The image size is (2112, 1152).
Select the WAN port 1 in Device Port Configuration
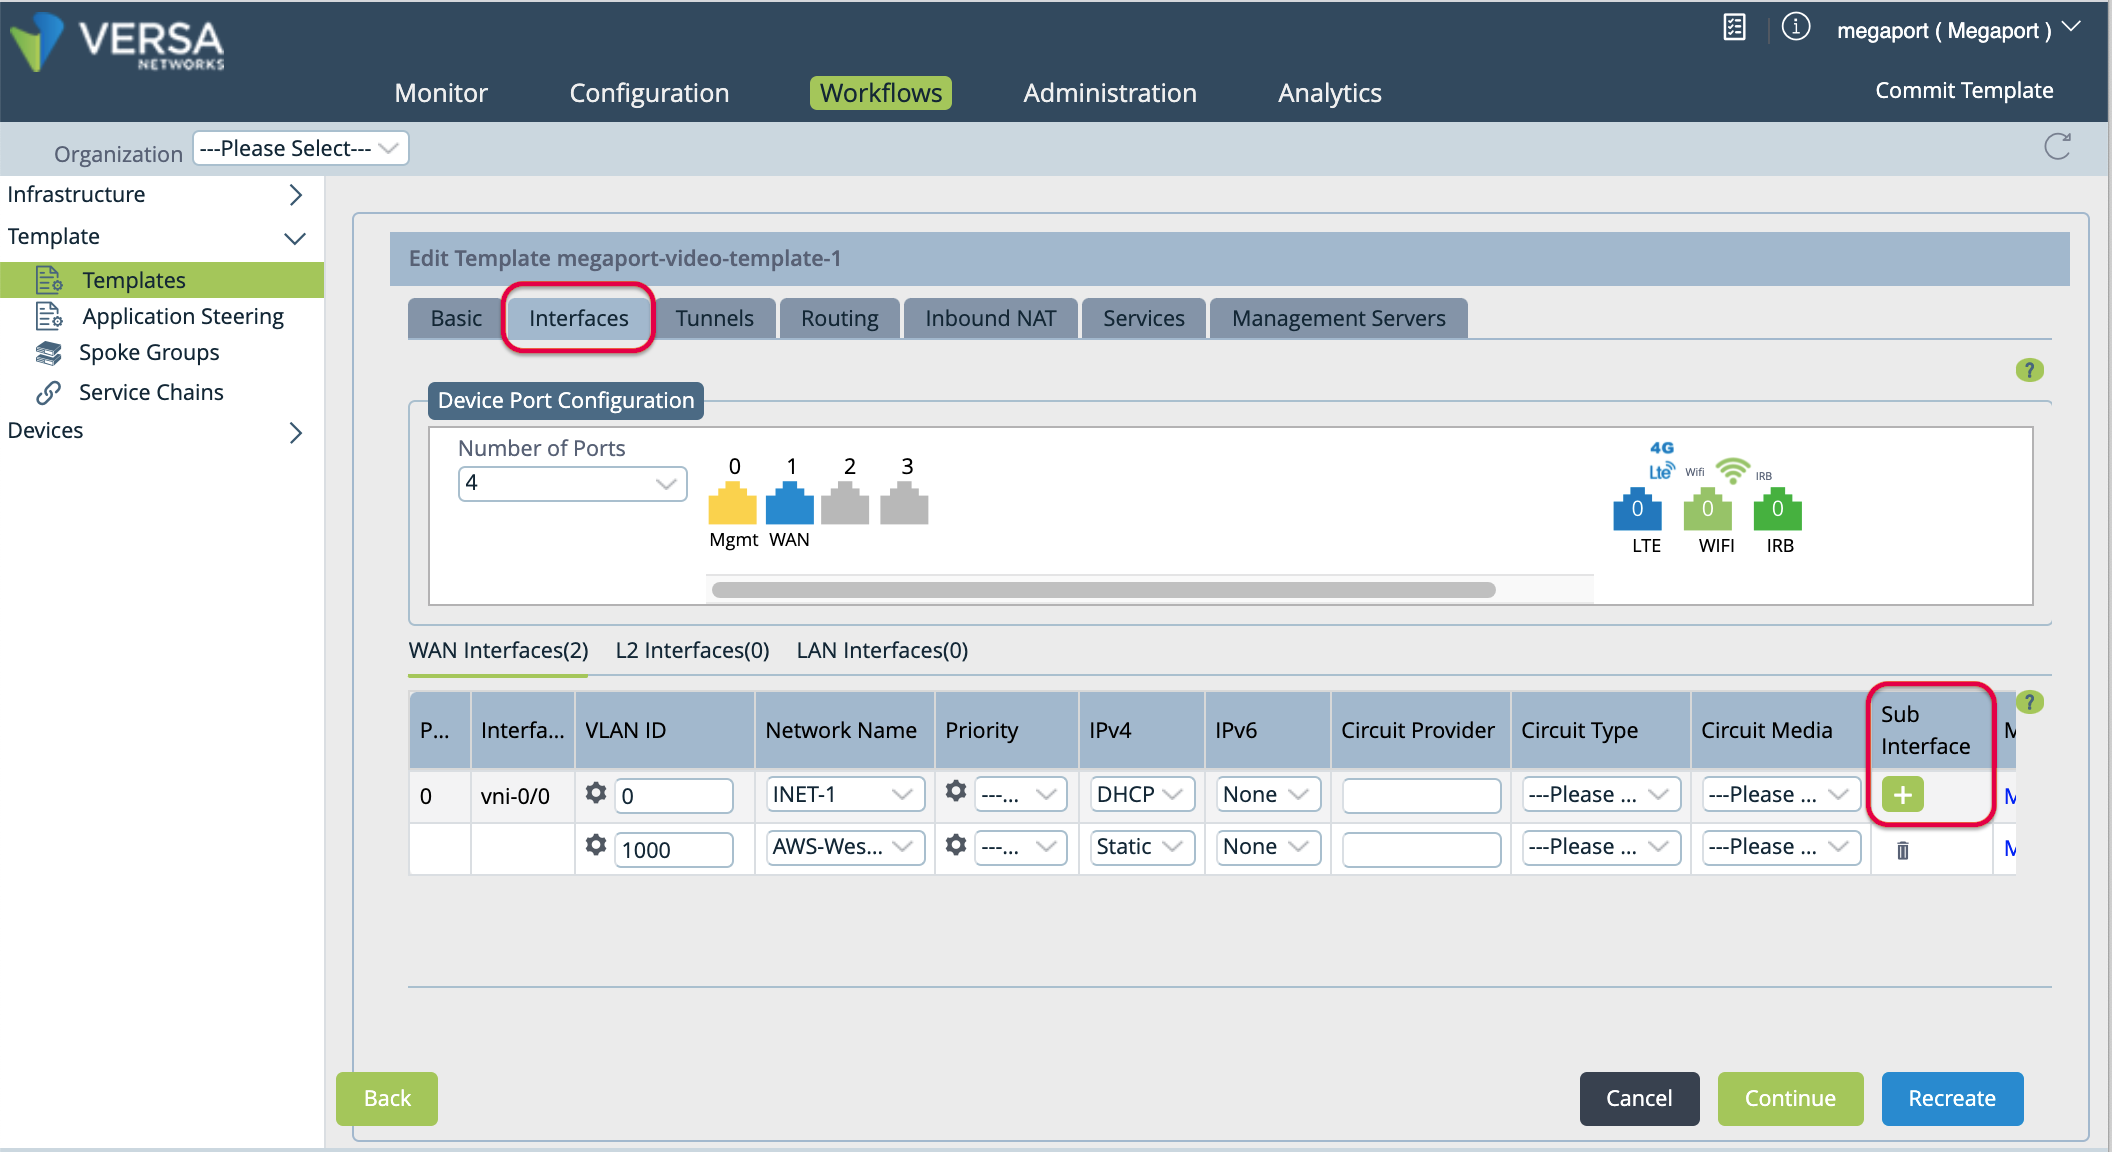coord(790,505)
